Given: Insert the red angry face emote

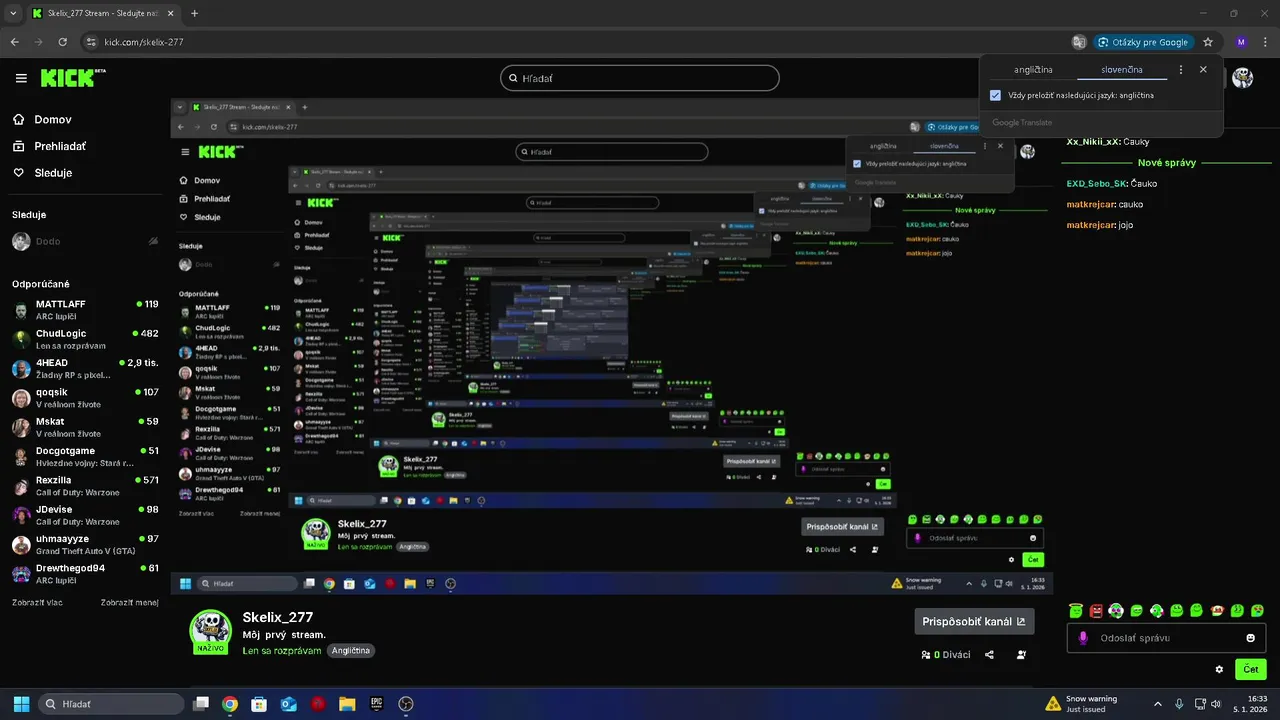Looking at the screenshot, I should 1096,610.
